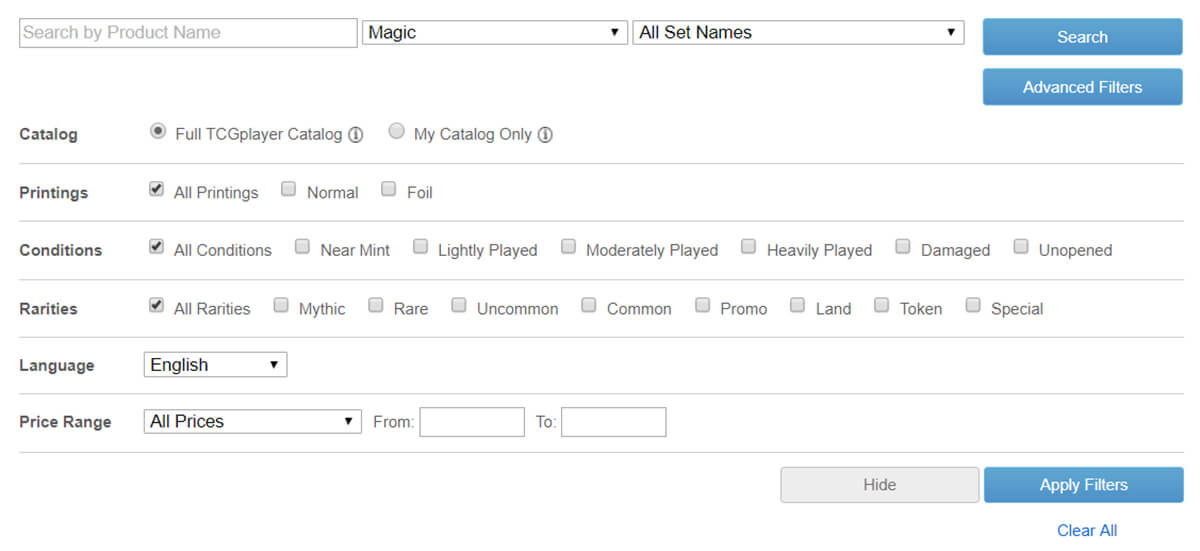The width and height of the screenshot is (1200, 551).
Task: Click info icon beside My Catalog Only
Action: click(545, 135)
